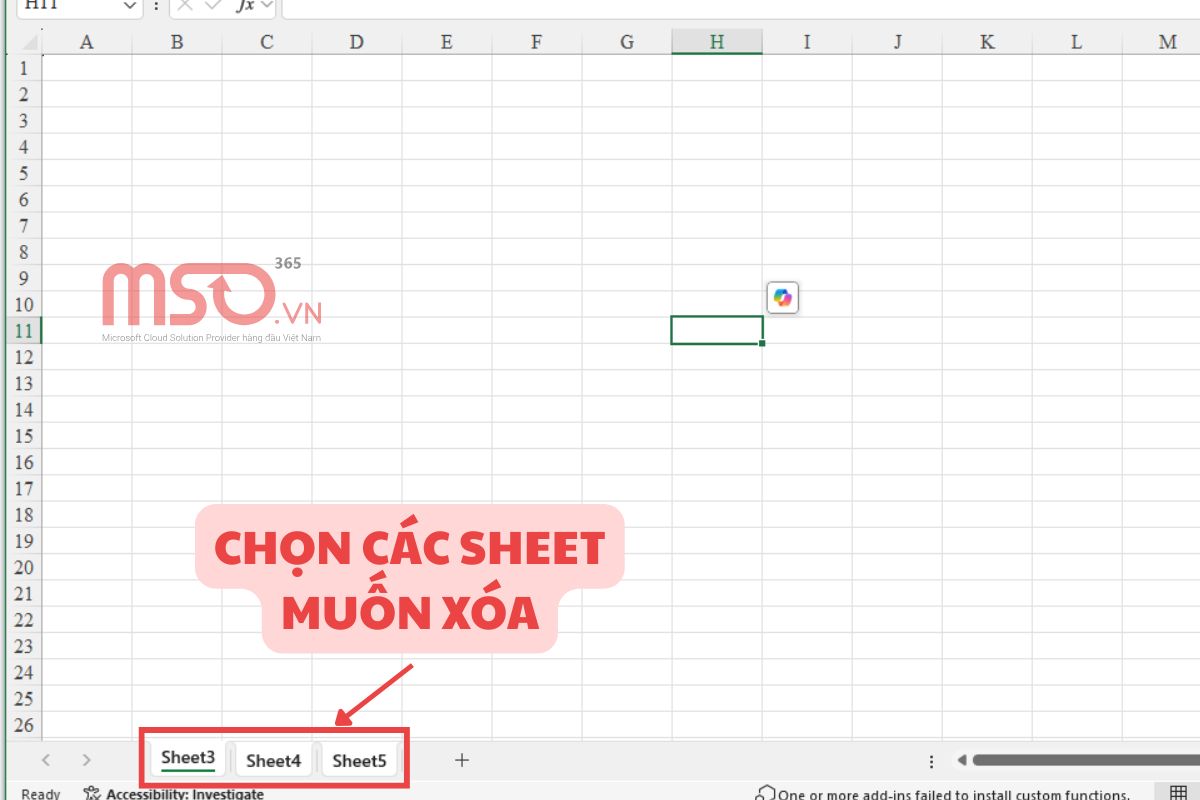This screenshot has width=1200, height=800.
Task: Click the horizontal scrollbar thumb
Action: pos(1086,760)
